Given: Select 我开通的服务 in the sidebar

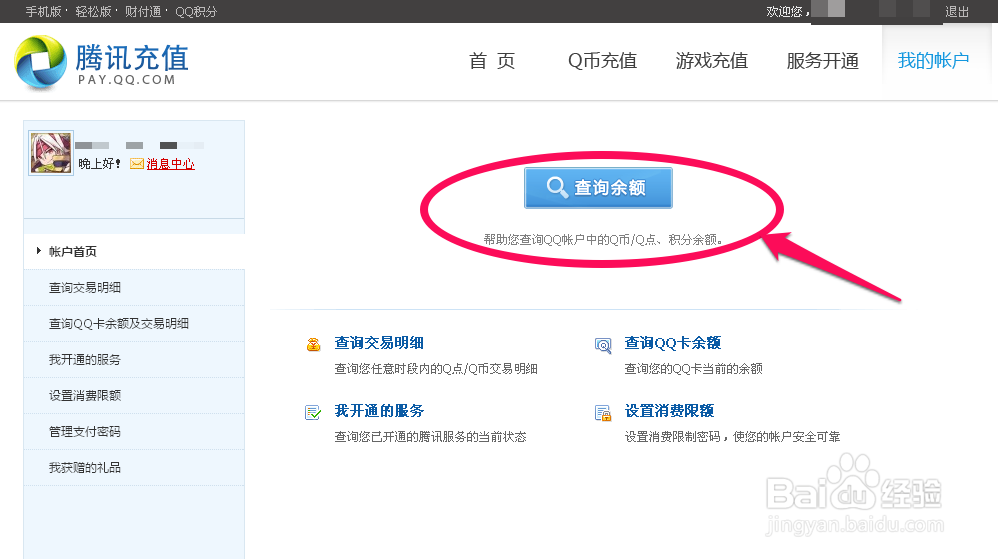Looking at the screenshot, I should click(134, 360).
